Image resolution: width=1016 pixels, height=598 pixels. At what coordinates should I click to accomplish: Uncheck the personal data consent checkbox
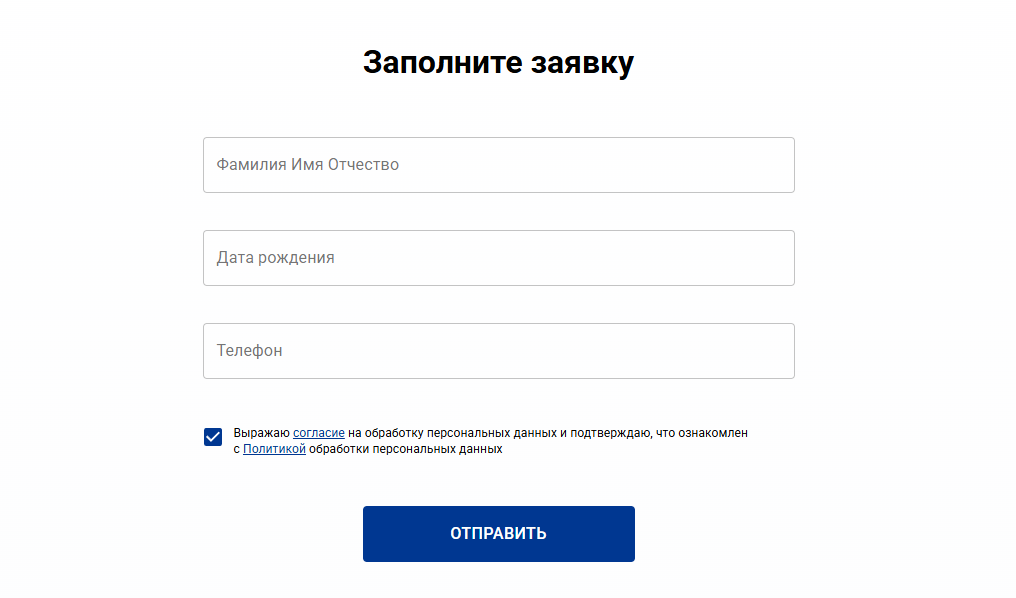[213, 437]
